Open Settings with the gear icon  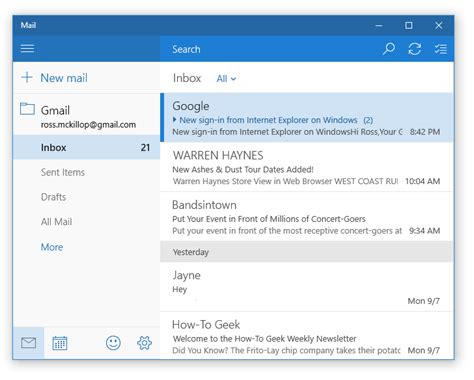(144, 343)
